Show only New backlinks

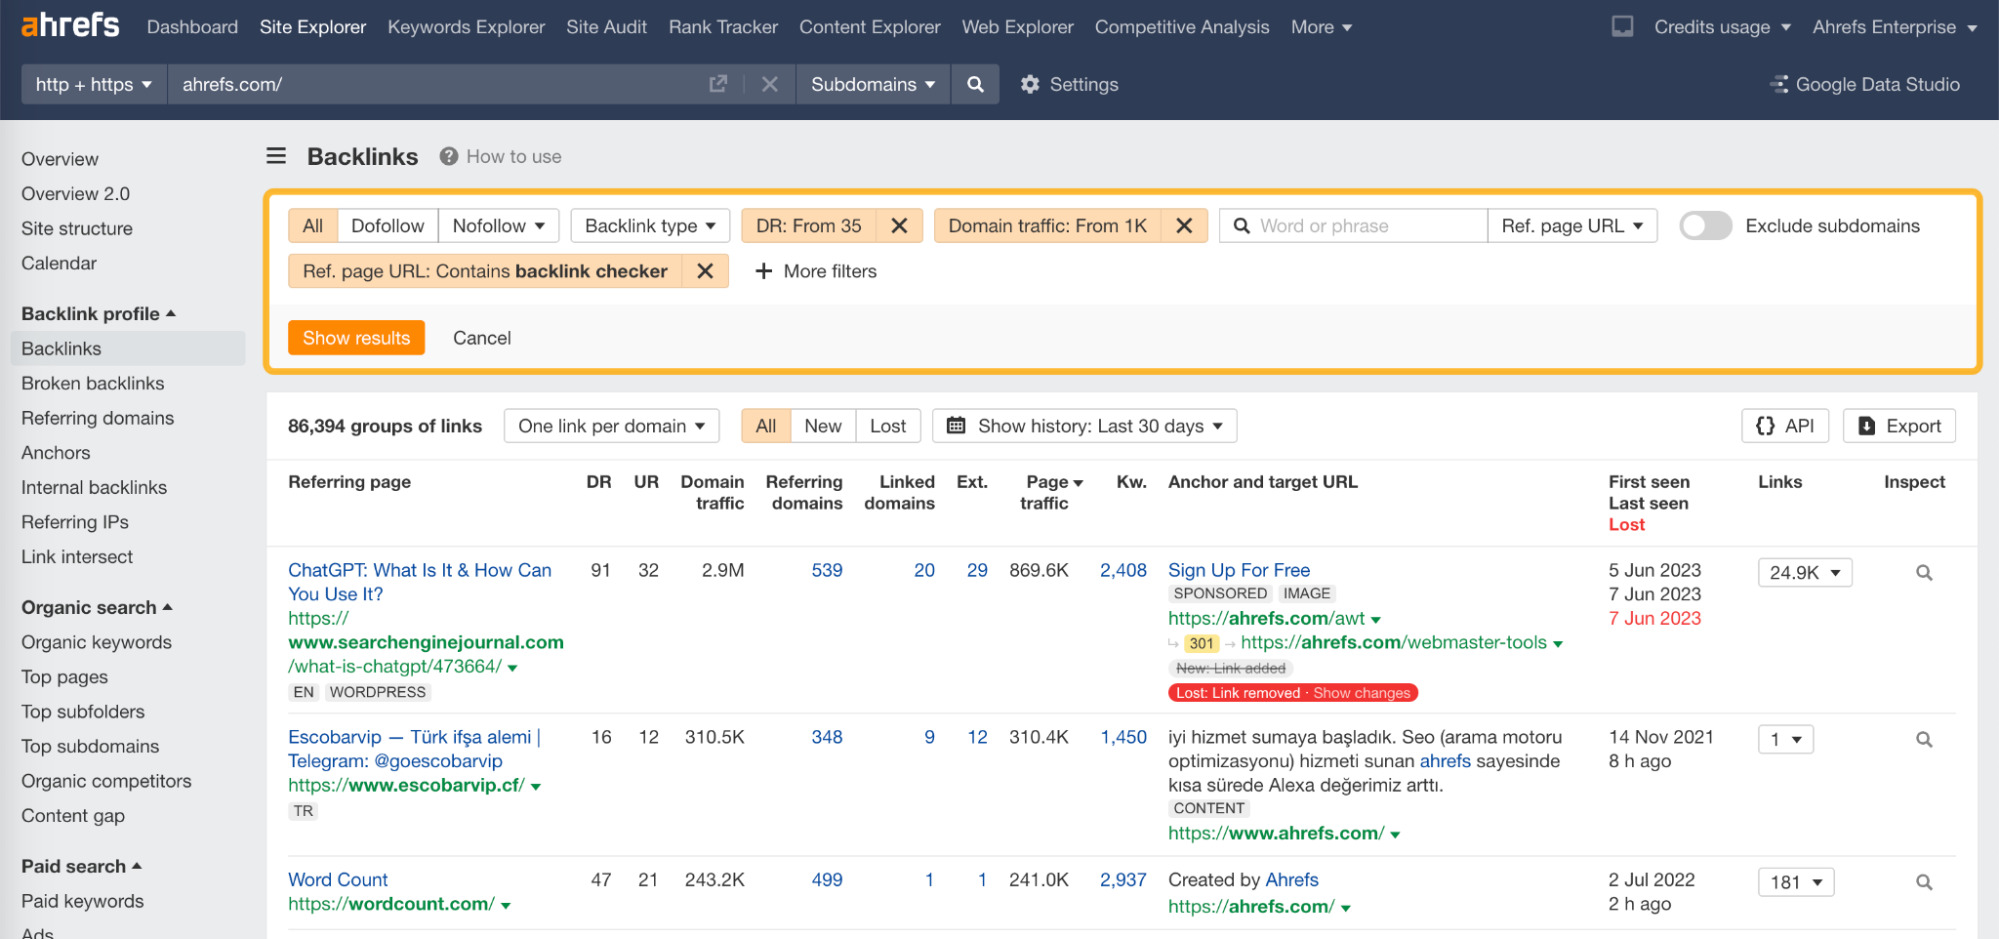[x=822, y=425]
